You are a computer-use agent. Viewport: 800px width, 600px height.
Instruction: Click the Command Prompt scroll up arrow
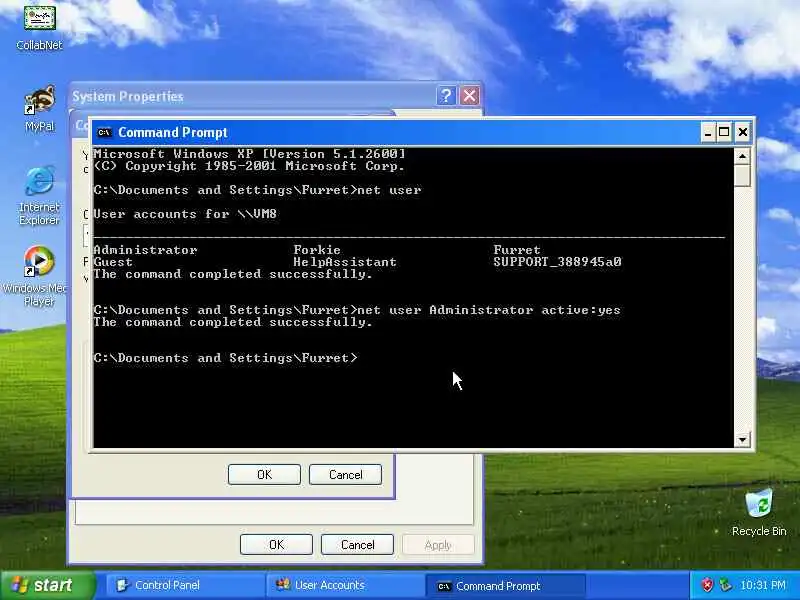click(742, 156)
